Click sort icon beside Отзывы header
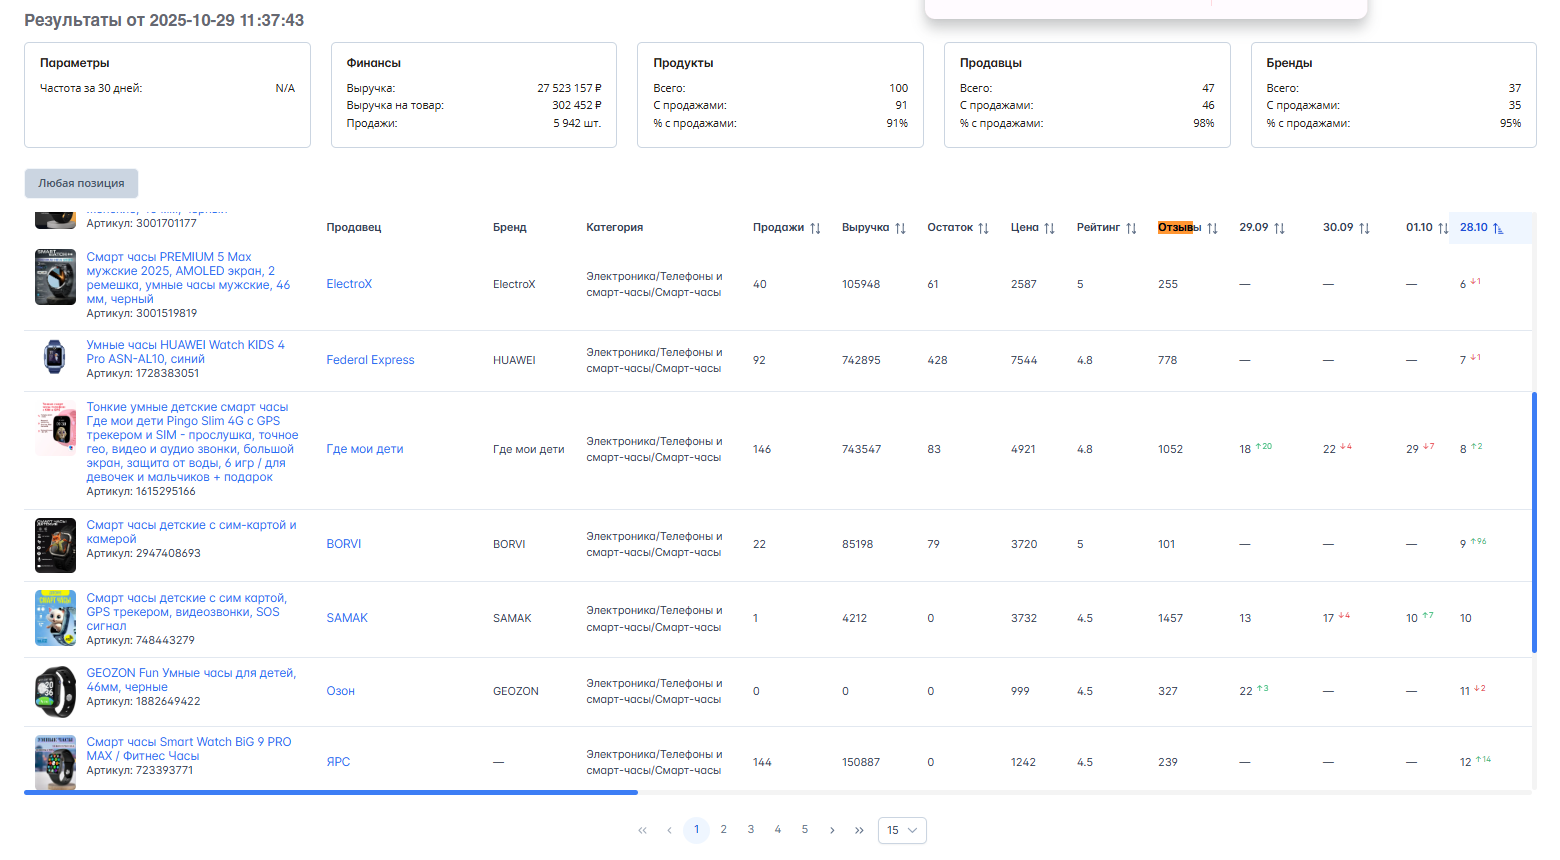This screenshot has width=1560, height=860. point(1212,228)
